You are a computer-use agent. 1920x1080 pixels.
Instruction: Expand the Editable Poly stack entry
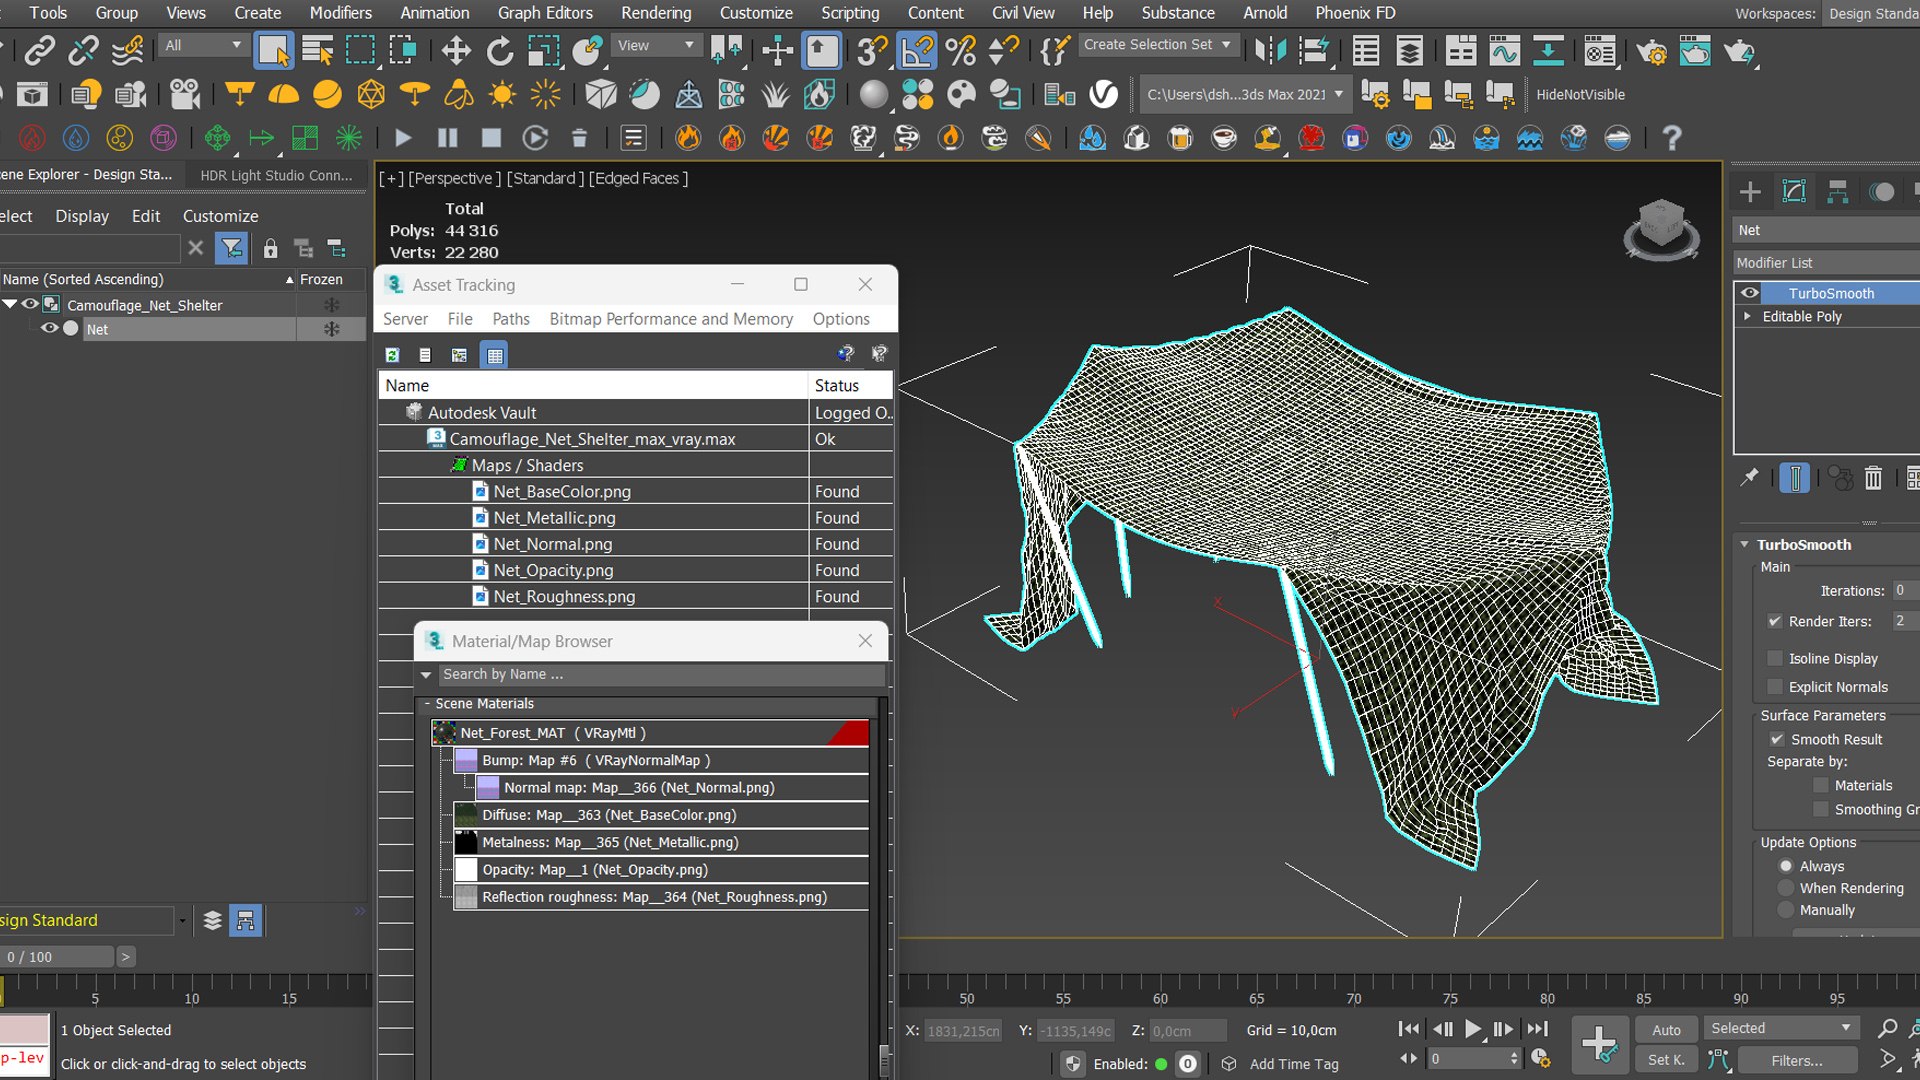[1748, 316]
